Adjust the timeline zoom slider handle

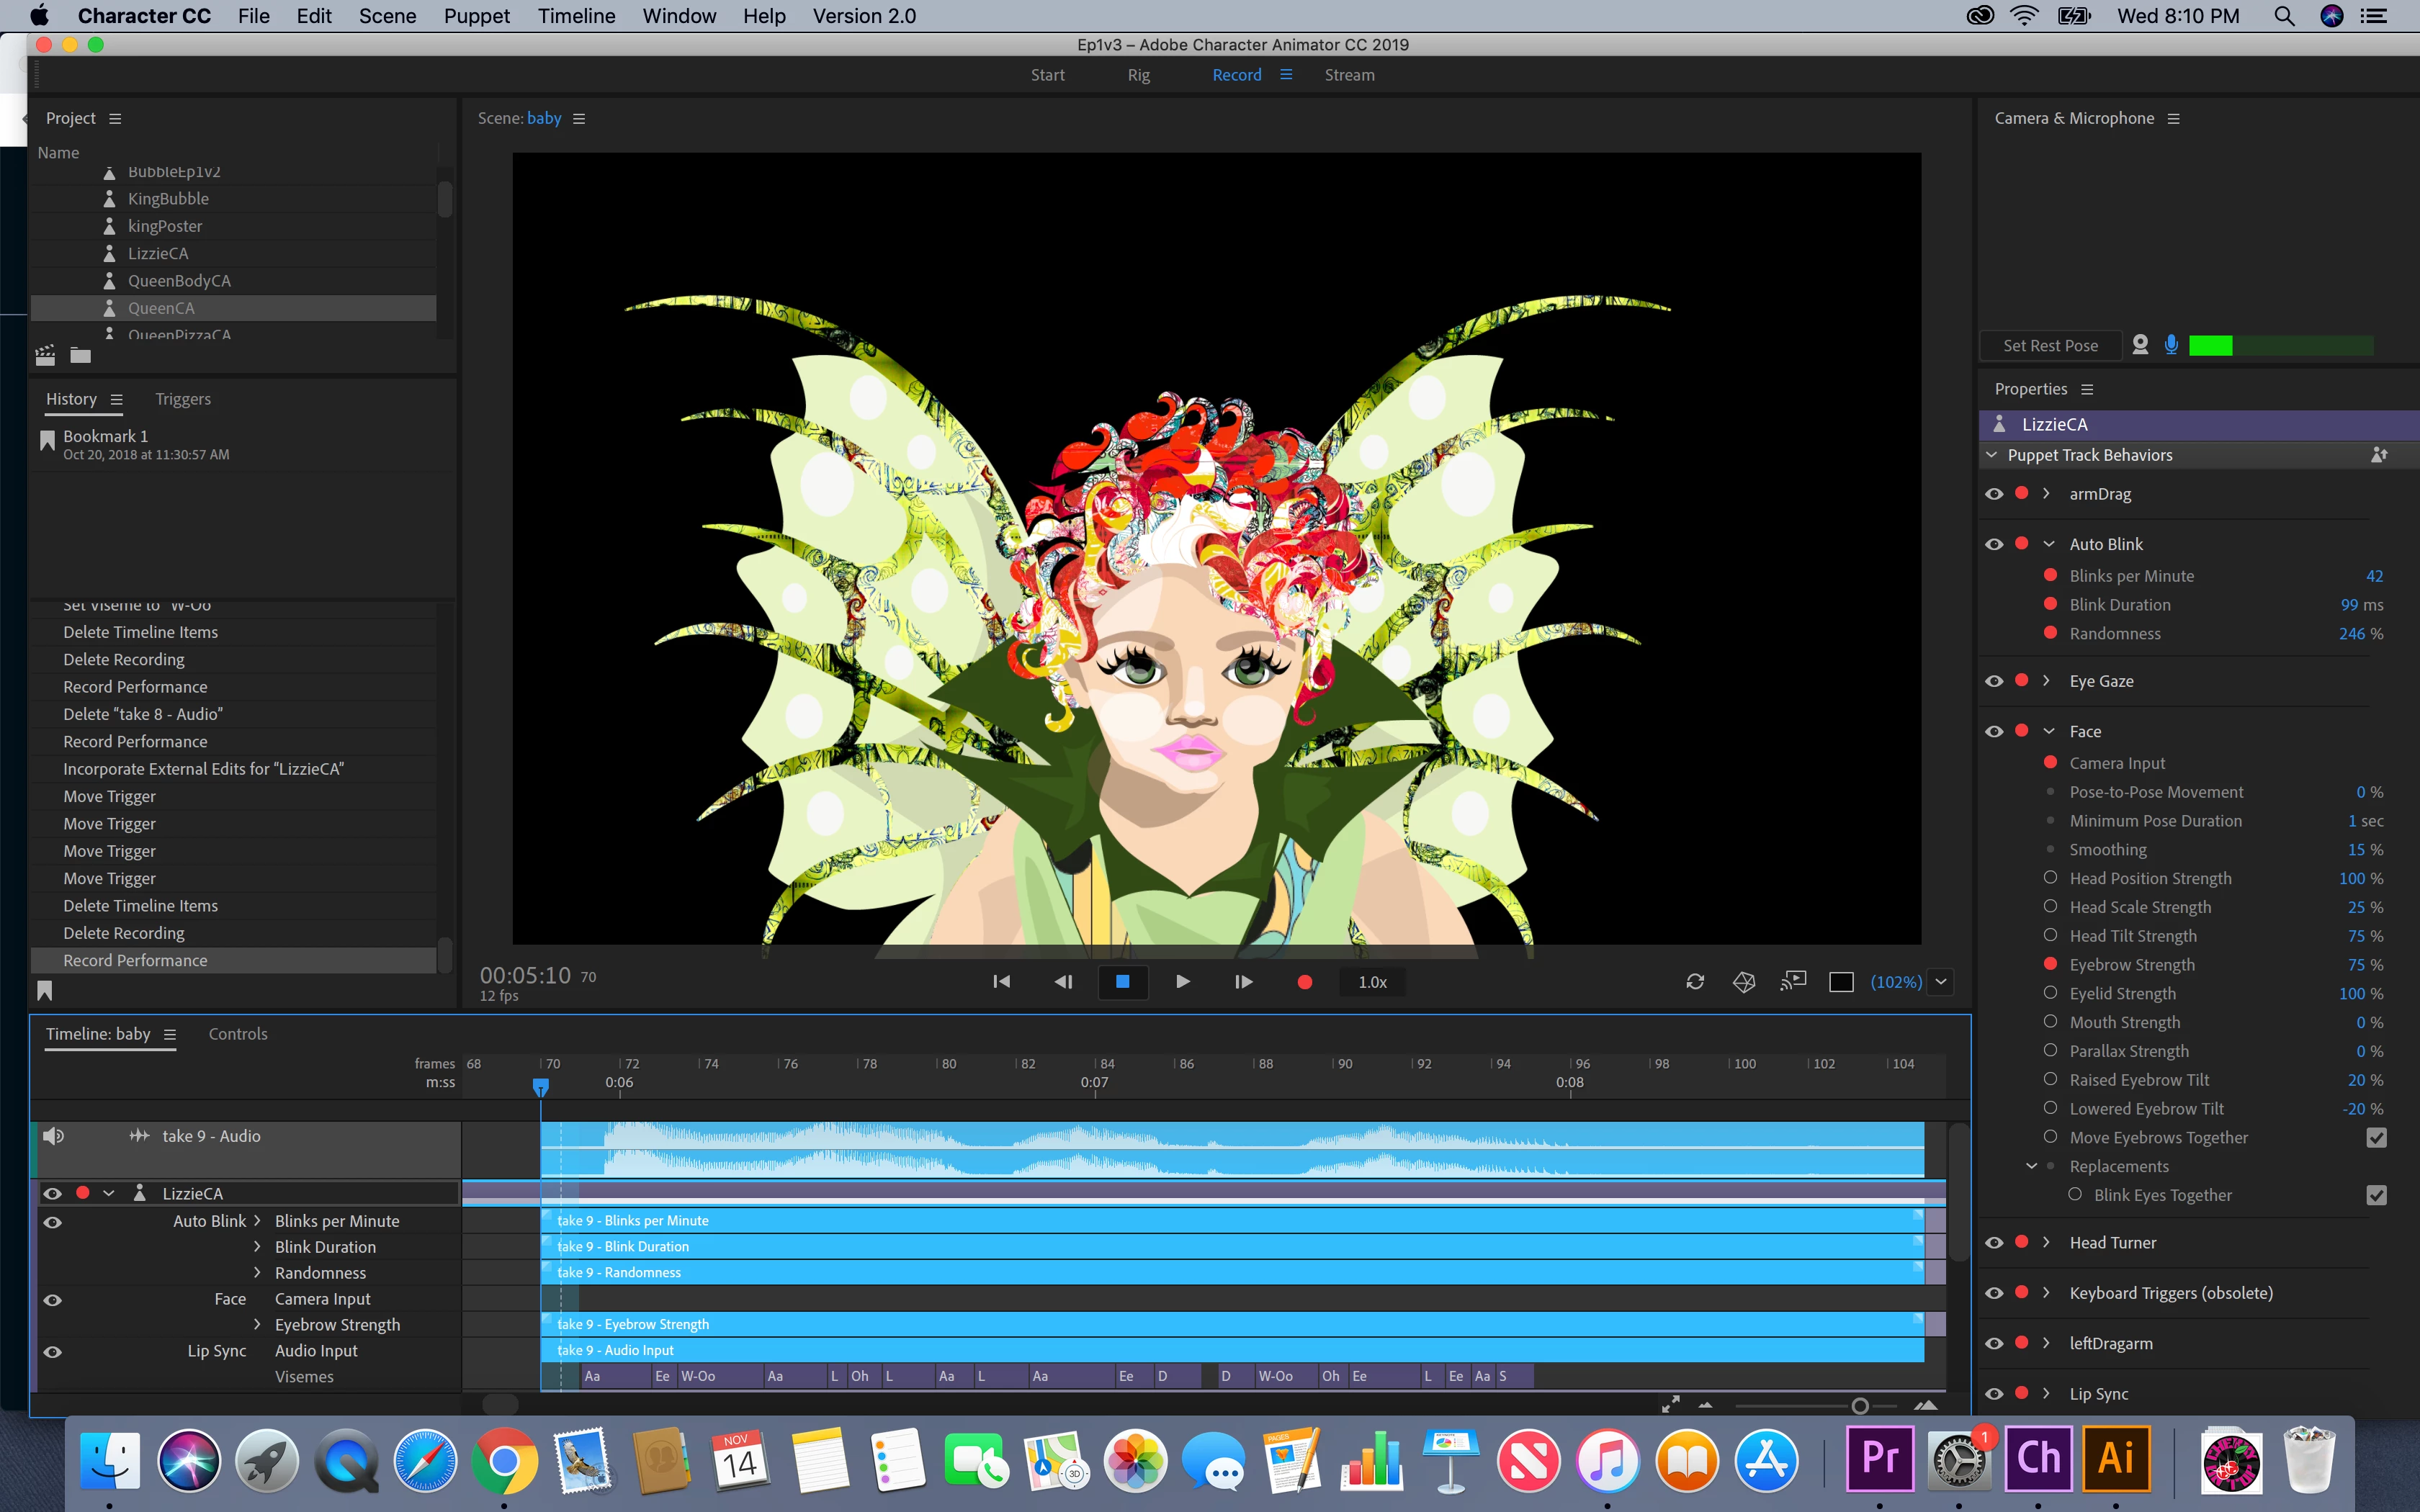tap(1859, 1406)
